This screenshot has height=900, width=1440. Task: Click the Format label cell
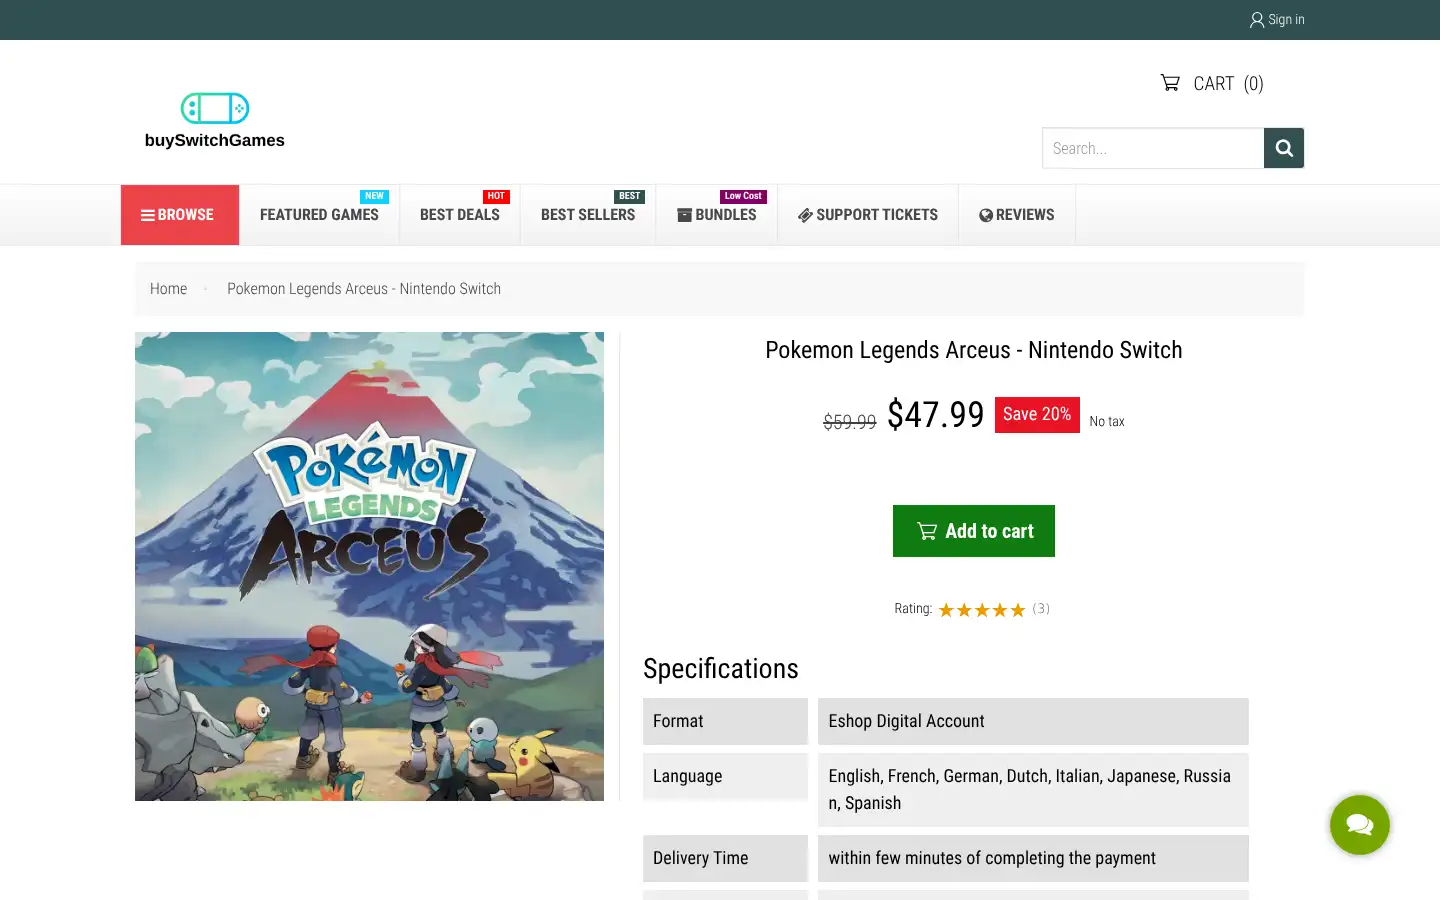(x=725, y=721)
